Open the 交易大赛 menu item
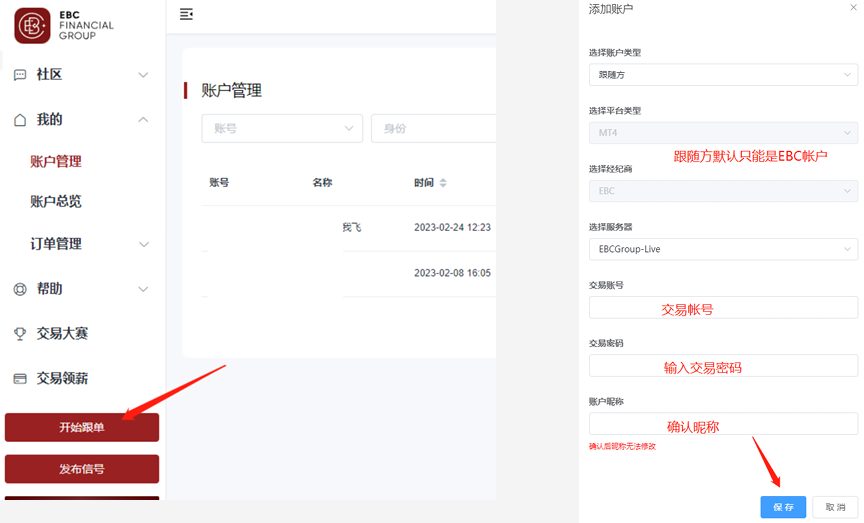864x523 pixels. [62, 333]
